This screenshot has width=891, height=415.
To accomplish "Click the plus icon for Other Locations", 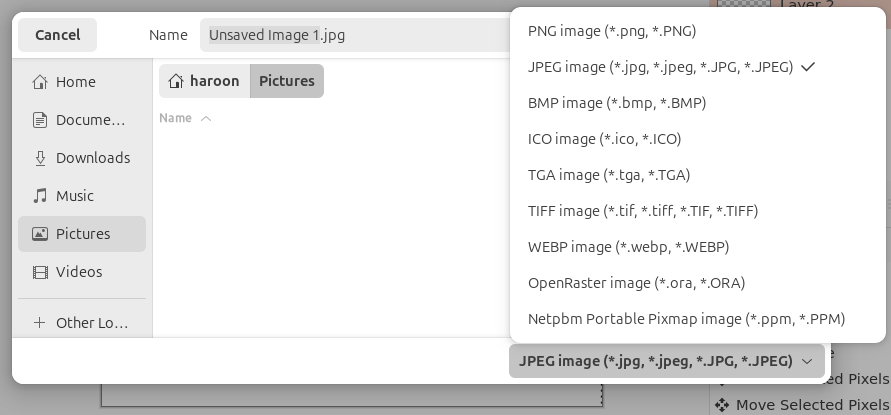I will [x=40, y=323].
